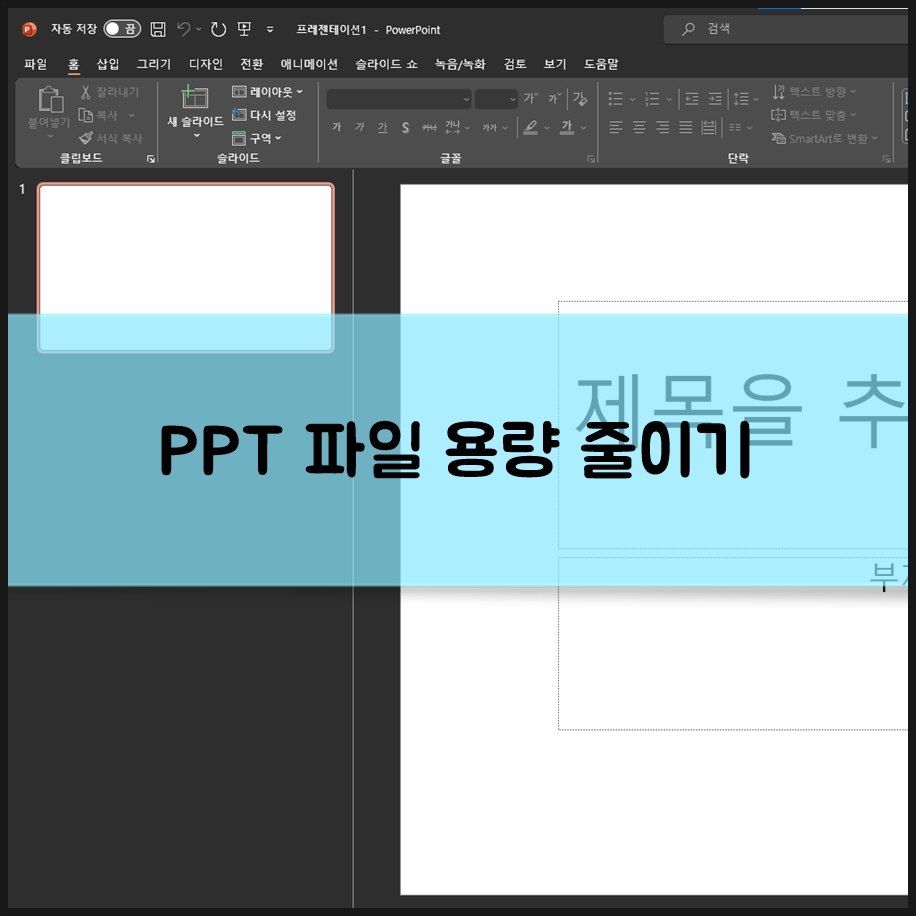Click increase list level icon
Image resolution: width=916 pixels, height=916 pixels.
tap(715, 99)
